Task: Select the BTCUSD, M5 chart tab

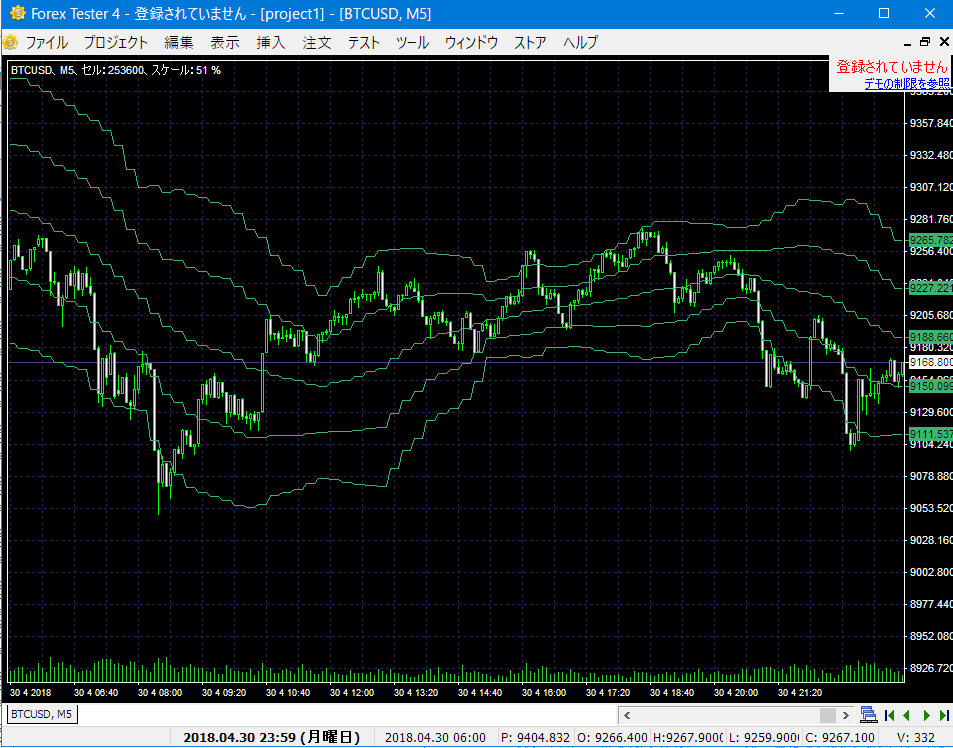Action: coord(42,714)
